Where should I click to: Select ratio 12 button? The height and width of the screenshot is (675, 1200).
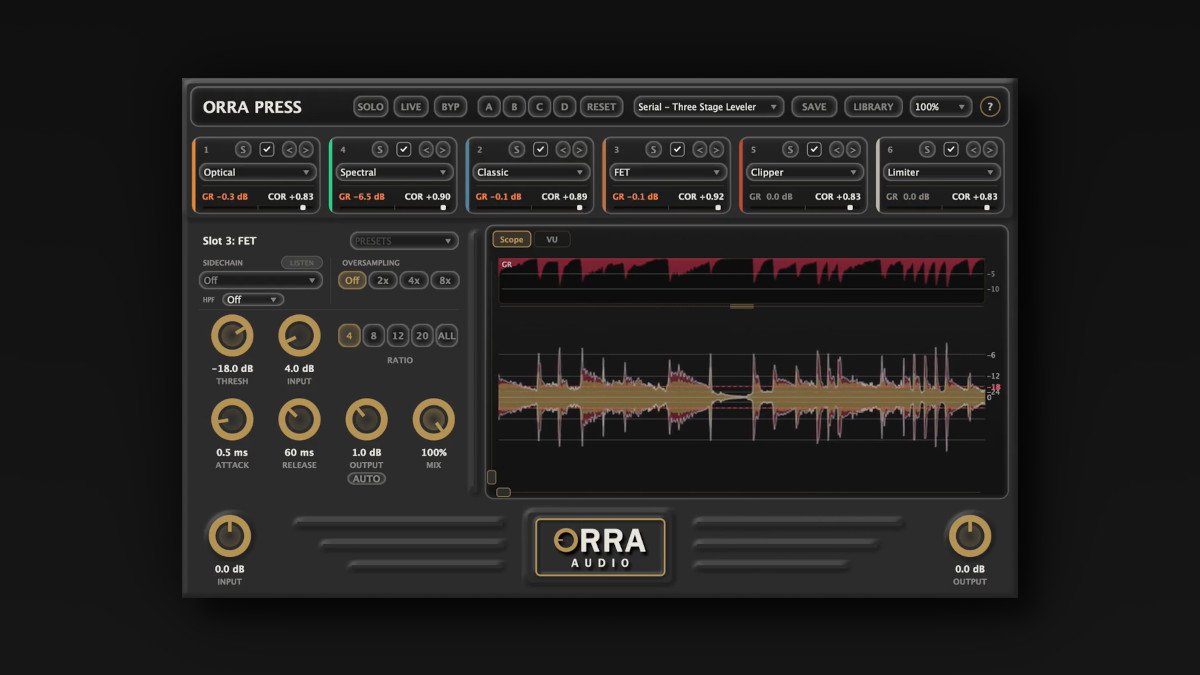pos(397,336)
